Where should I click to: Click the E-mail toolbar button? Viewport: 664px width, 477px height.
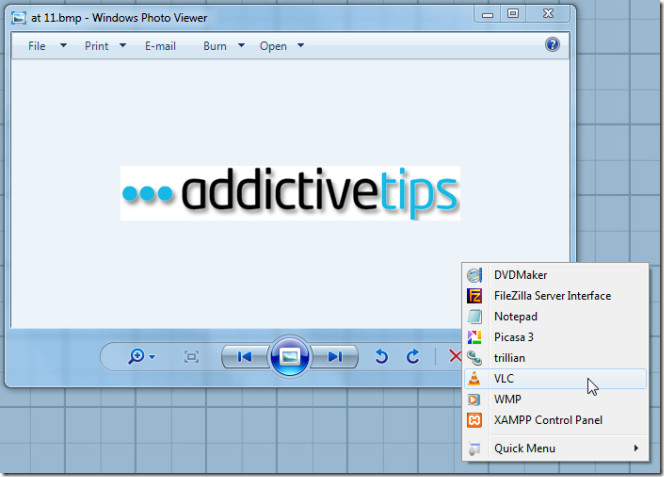pos(160,46)
